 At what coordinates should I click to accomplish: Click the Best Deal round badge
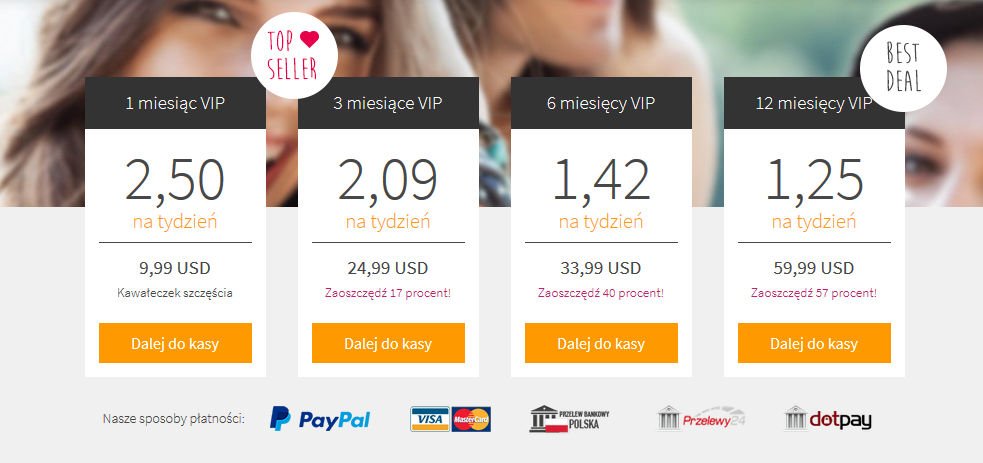903,68
